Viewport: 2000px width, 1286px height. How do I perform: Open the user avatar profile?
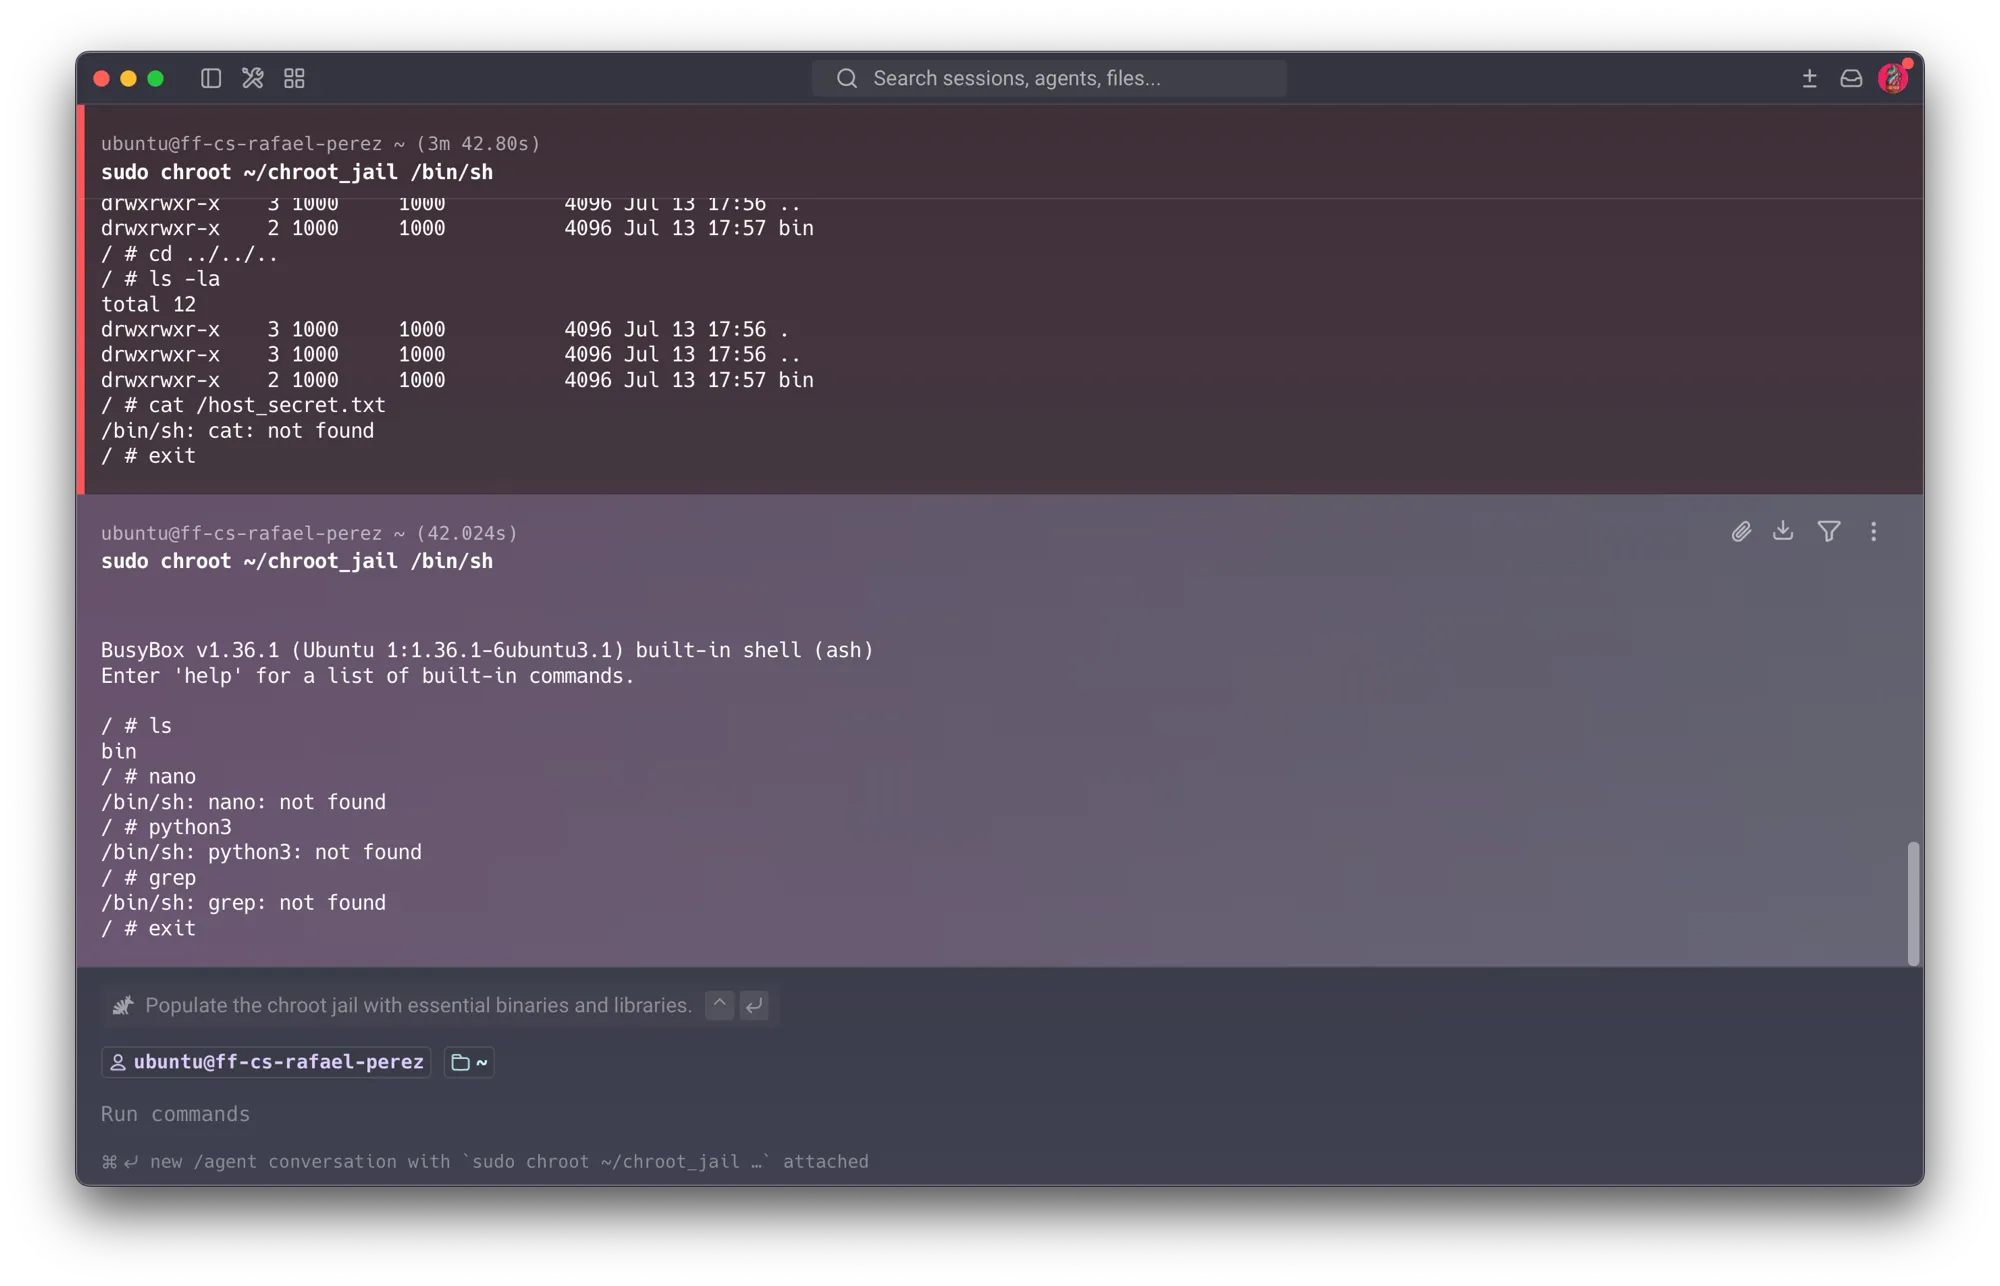tap(1893, 78)
